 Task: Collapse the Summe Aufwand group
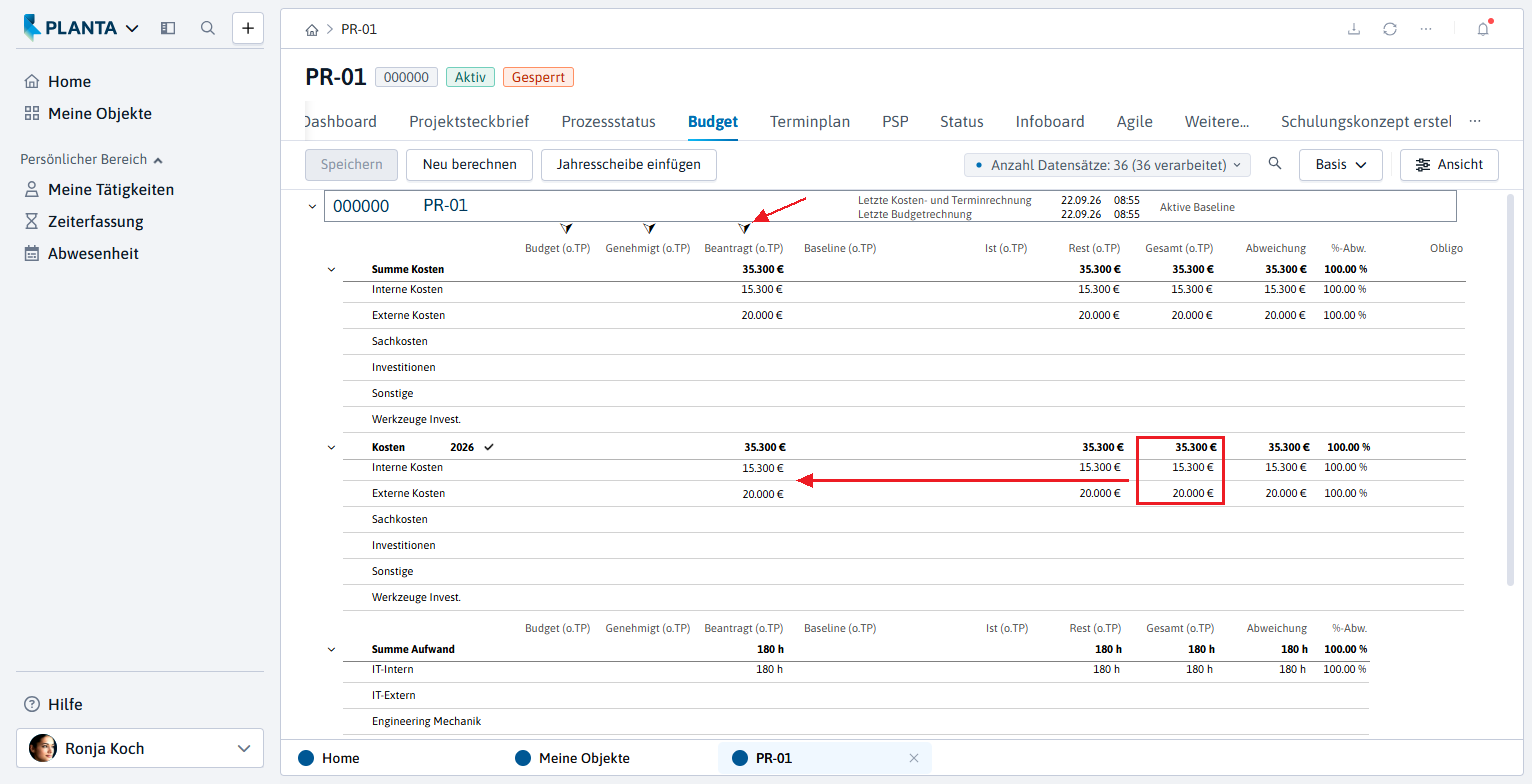tap(331, 650)
